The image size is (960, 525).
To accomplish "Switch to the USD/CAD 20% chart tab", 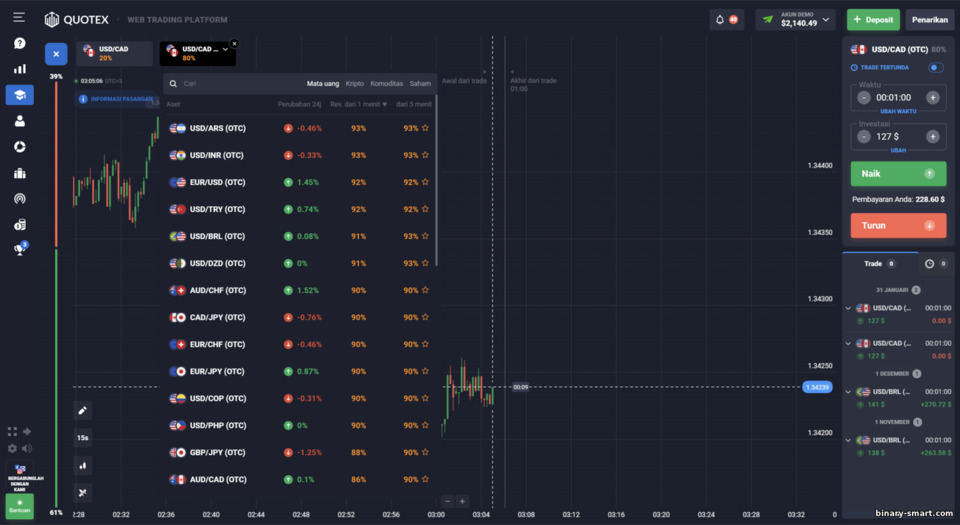I will [x=114, y=53].
